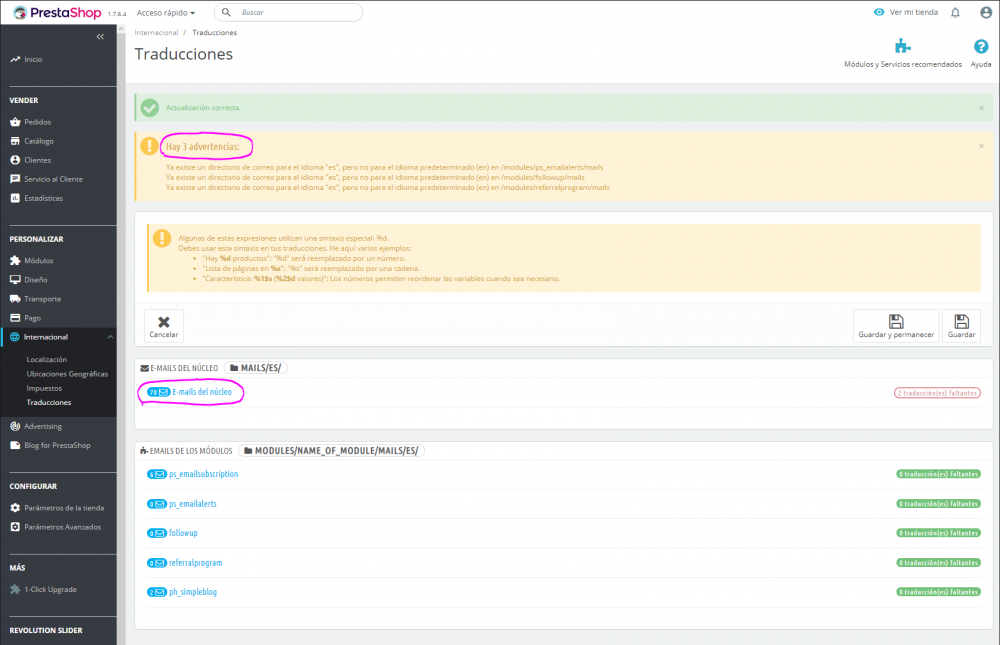The width and height of the screenshot is (1000, 645).
Task: Click the search magnifier icon
Action: (226, 12)
